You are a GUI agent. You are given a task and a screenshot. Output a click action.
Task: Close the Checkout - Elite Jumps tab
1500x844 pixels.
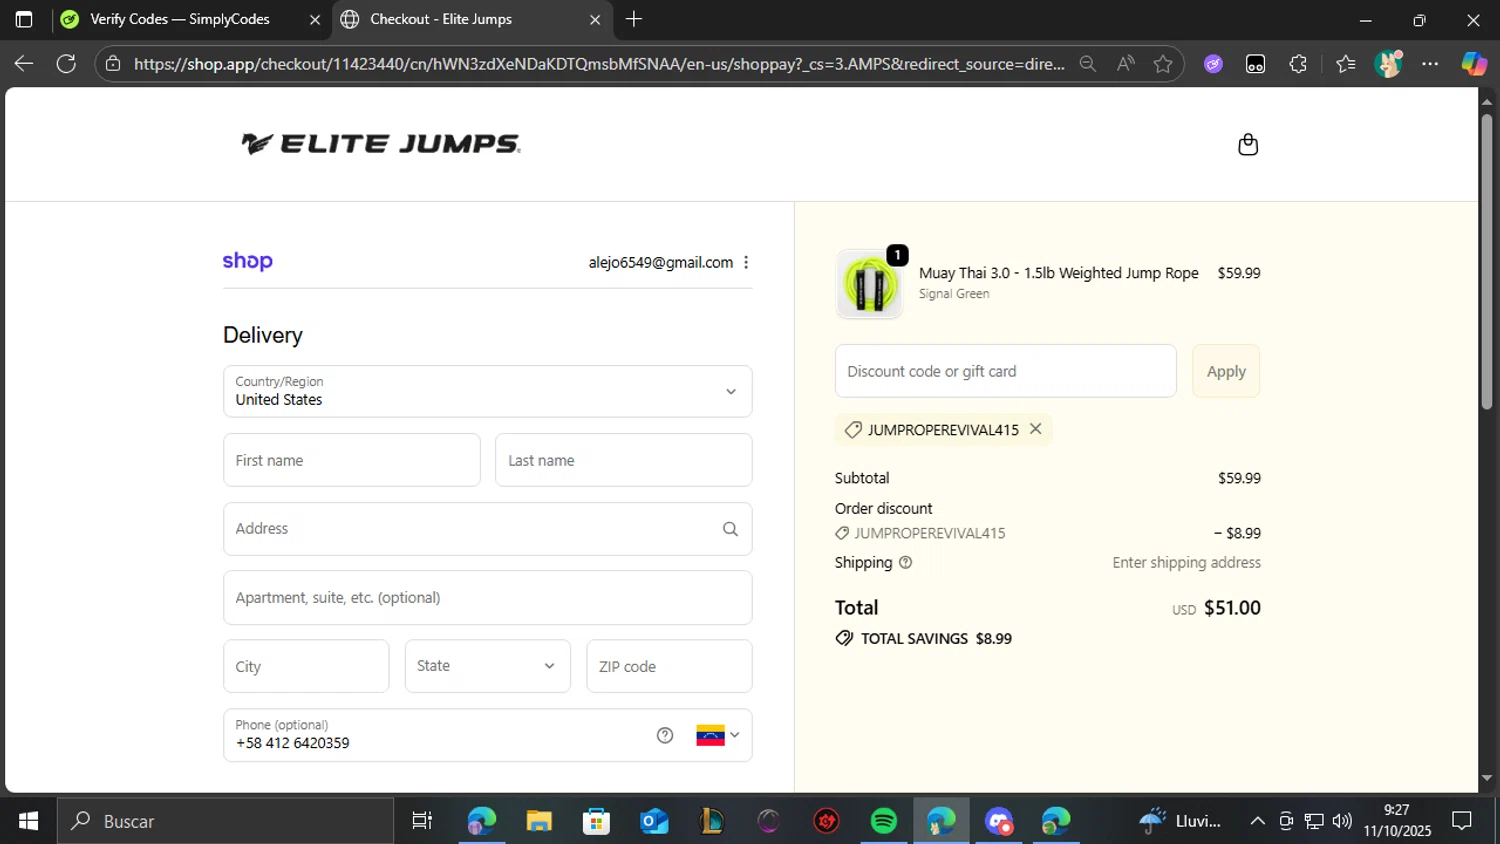tap(595, 19)
